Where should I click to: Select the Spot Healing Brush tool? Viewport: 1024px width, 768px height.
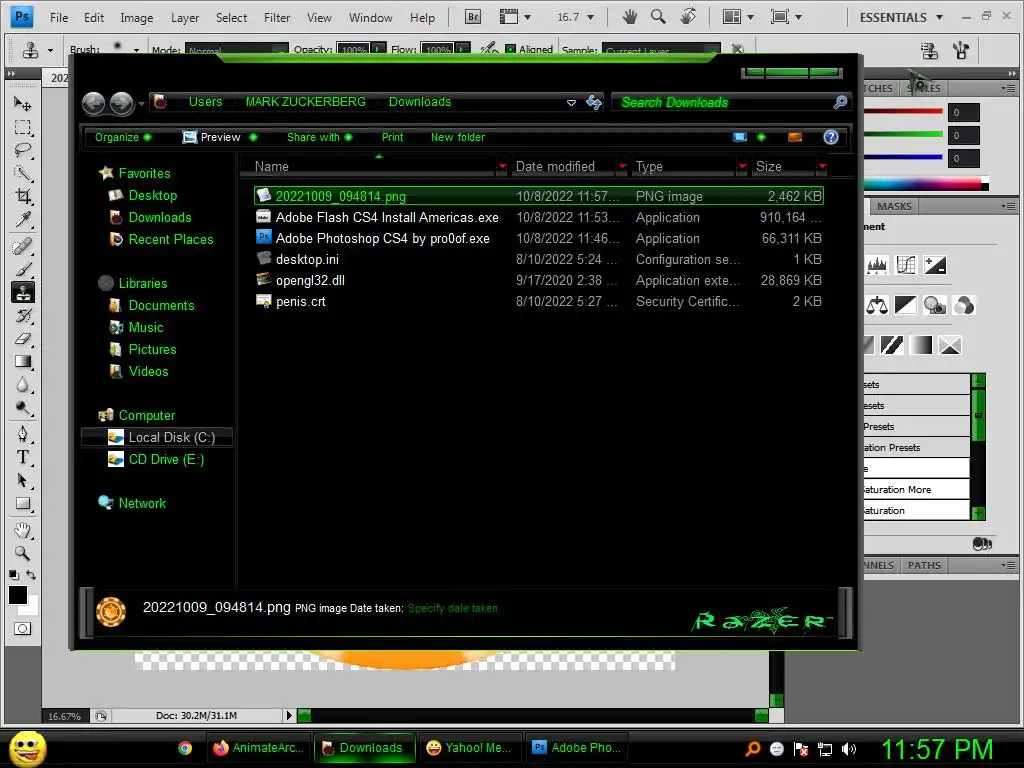pos(22,246)
